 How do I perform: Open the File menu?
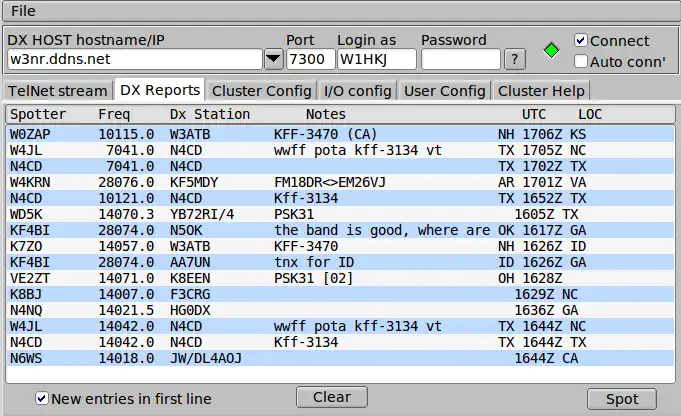tap(24, 10)
